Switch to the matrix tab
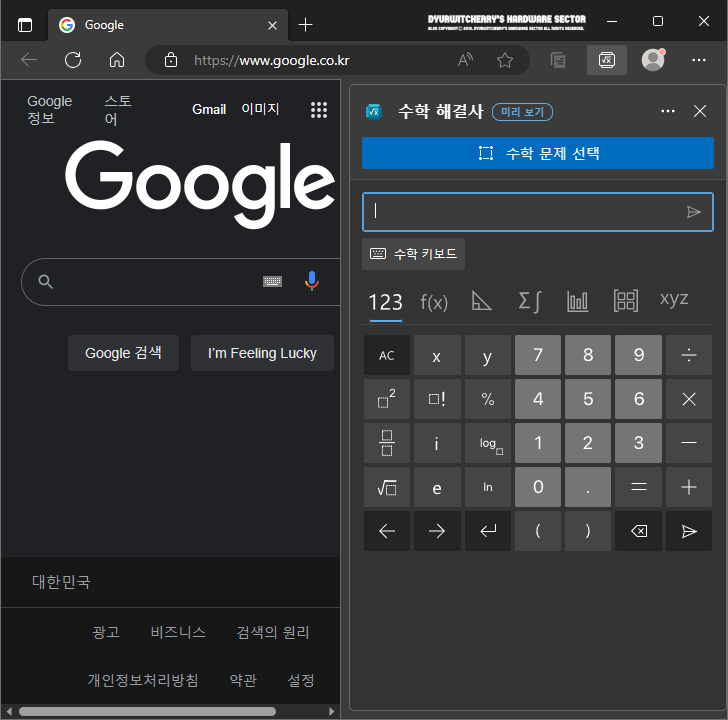This screenshot has width=728, height=720. [x=625, y=300]
